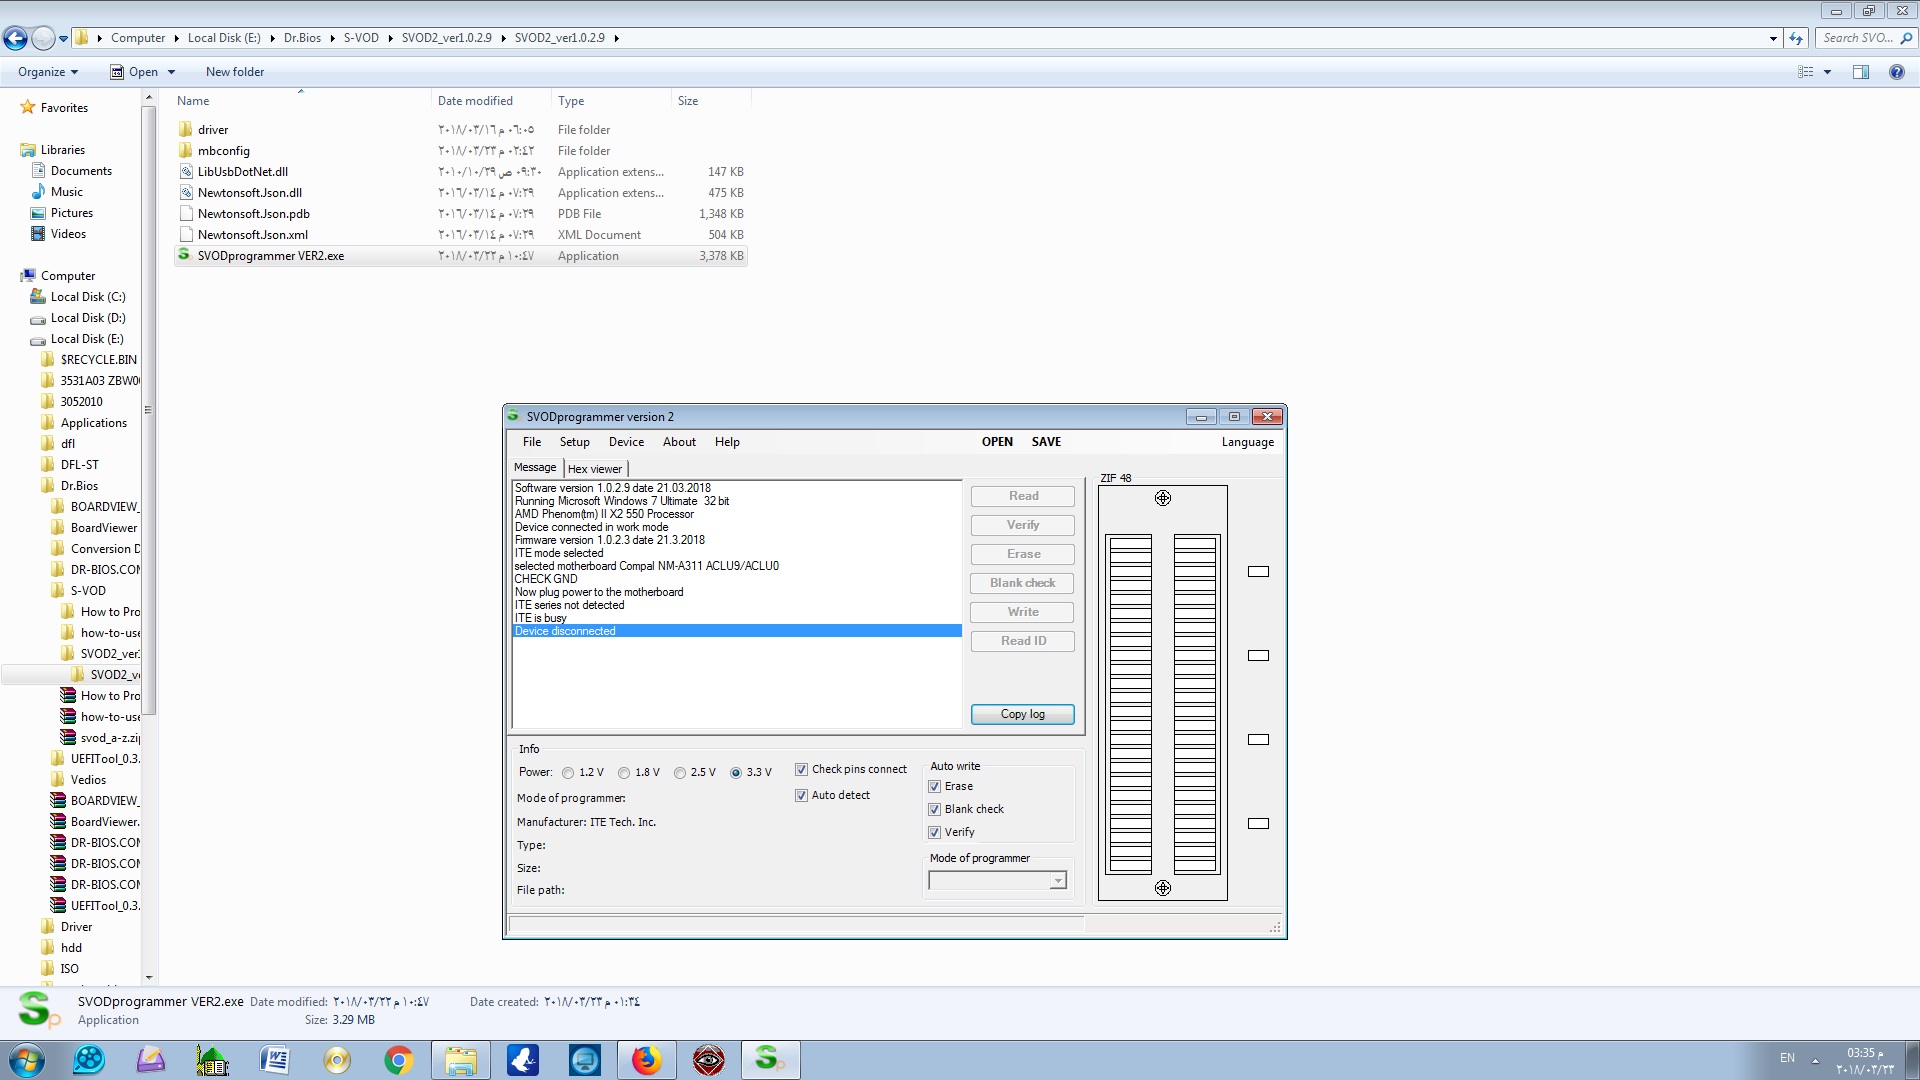Open Google Chrome from the taskbar
This screenshot has width=1920, height=1080.
[x=398, y=1060]
